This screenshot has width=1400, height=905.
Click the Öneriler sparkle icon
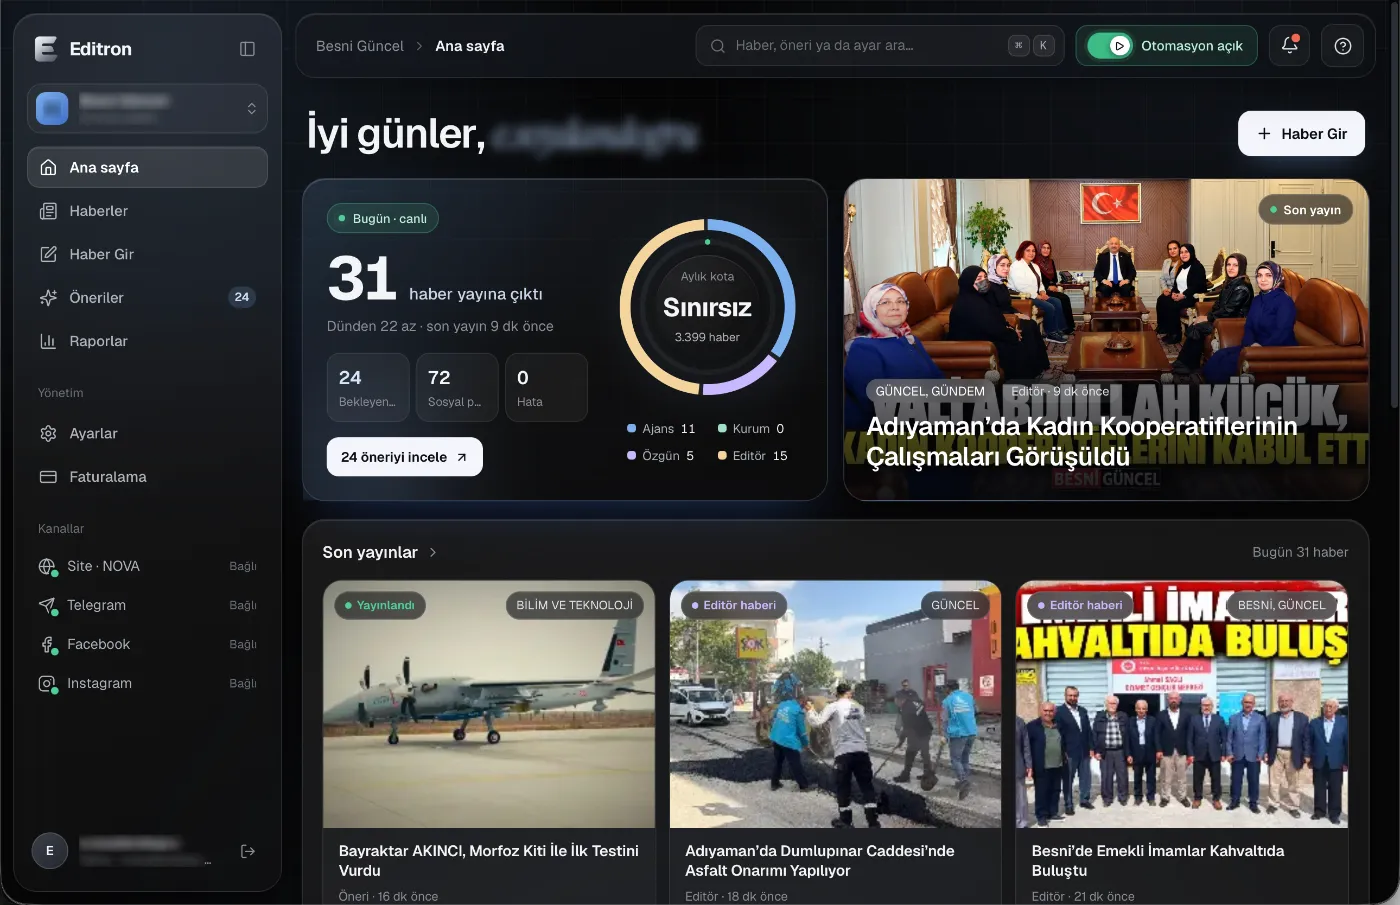coord(48,298)
